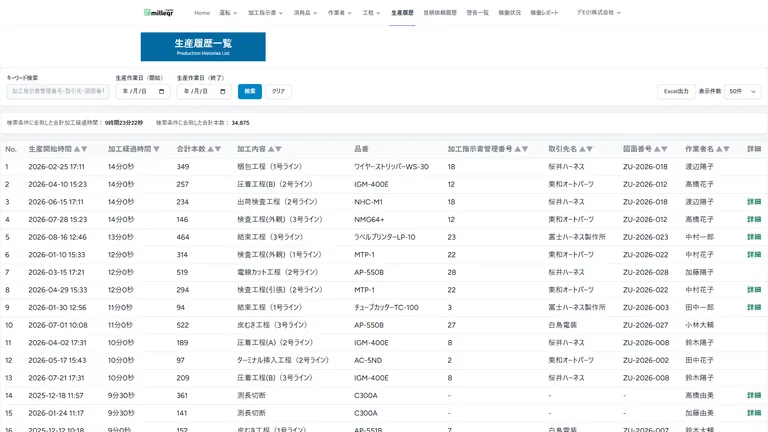Click the 生産作業日（開始） date field
The image size is (768, 432).
pos(143,92)
